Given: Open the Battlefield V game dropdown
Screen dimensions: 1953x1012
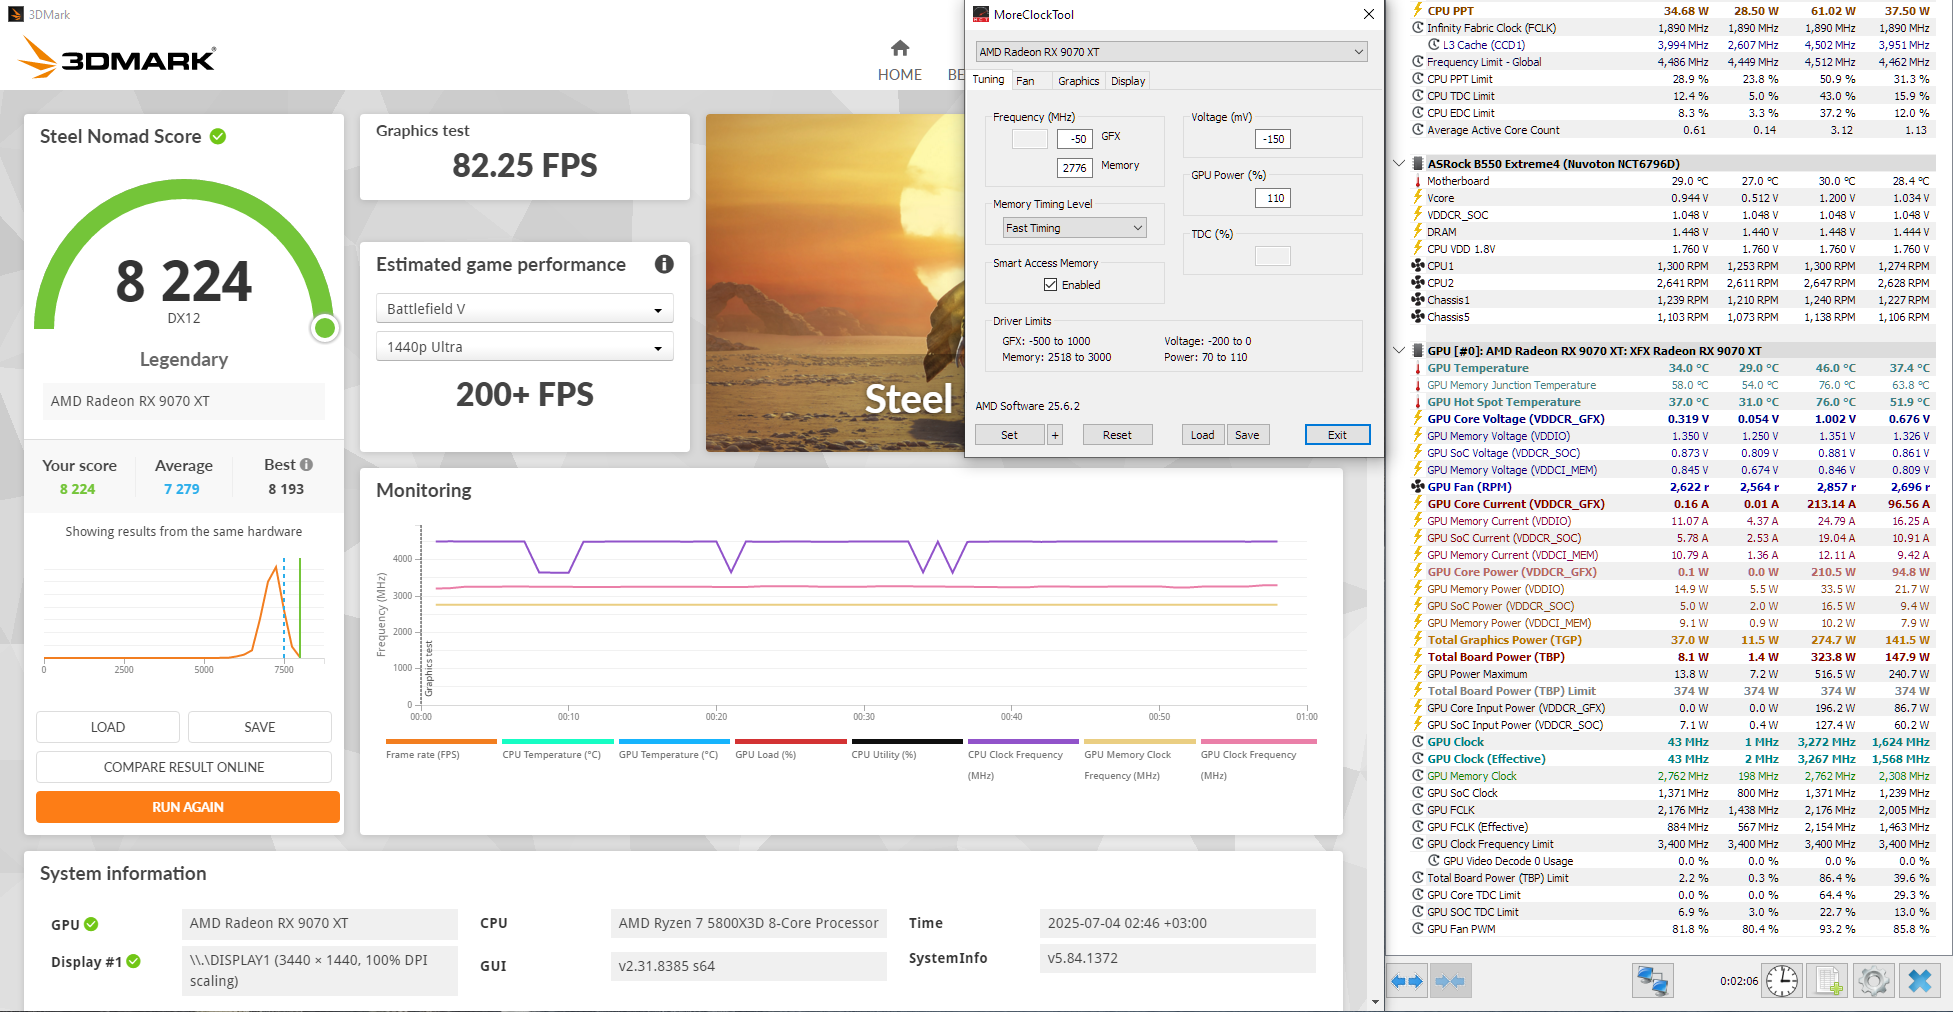Looking at the screenshot, I should pos(525,309).
